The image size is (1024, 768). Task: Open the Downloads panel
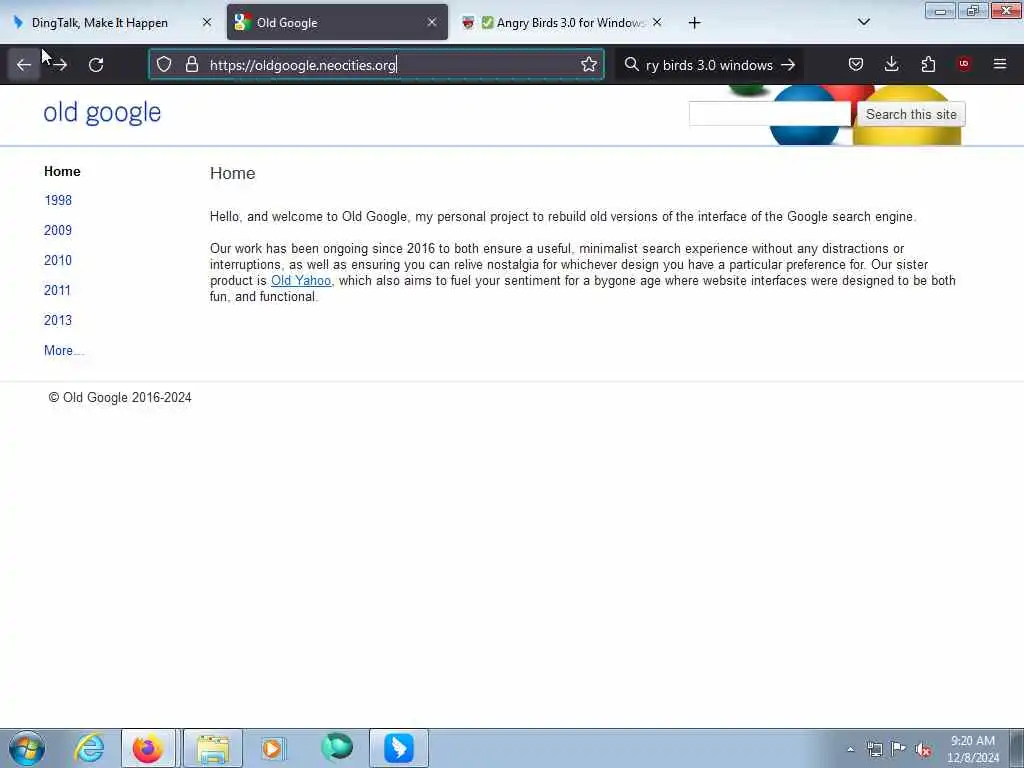(x=891, y=64)
